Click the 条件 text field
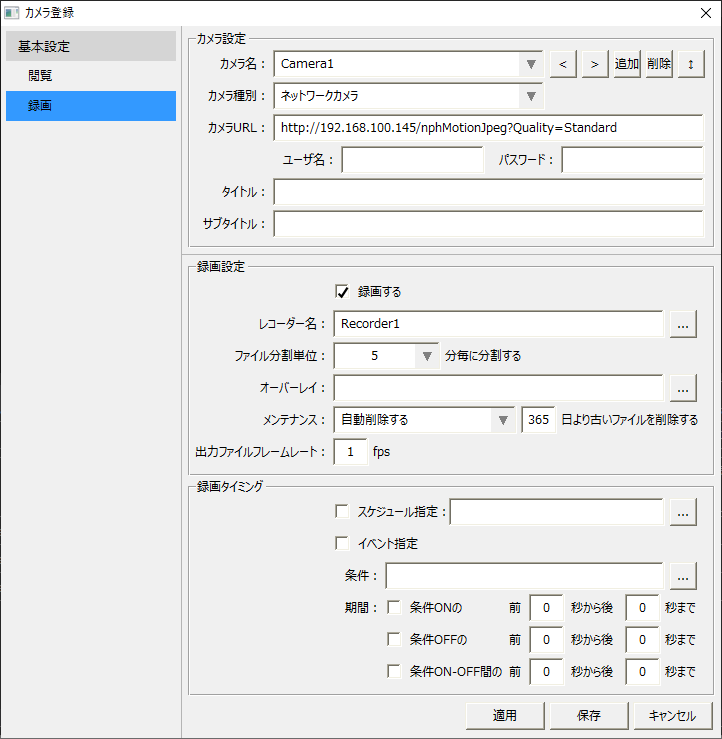This screenshot has height=739, width=722. pyautogui.click(x=524, y=575)
